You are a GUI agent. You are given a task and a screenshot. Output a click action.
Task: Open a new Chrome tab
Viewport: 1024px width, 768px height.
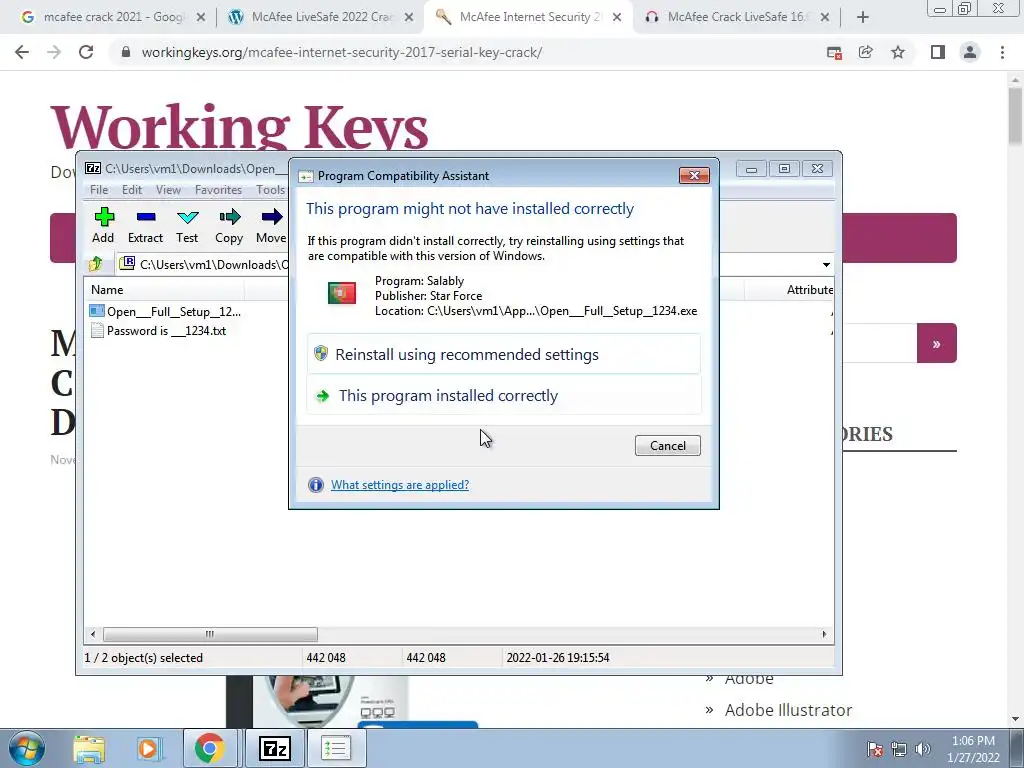(863, 18)
